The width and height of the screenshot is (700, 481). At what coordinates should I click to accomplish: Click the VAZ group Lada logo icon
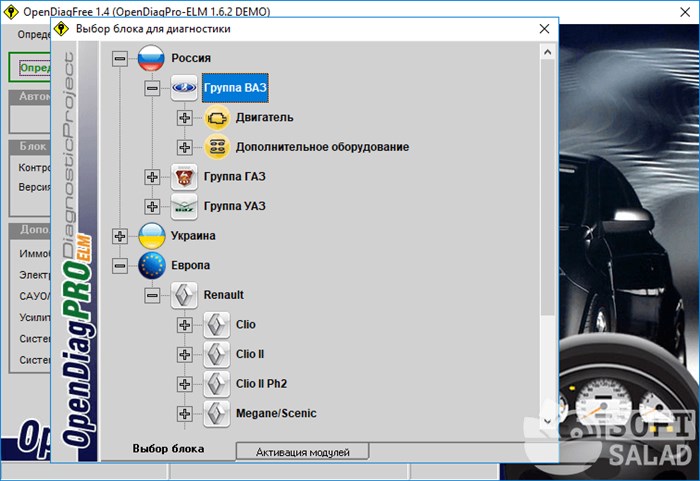(184, 88)
